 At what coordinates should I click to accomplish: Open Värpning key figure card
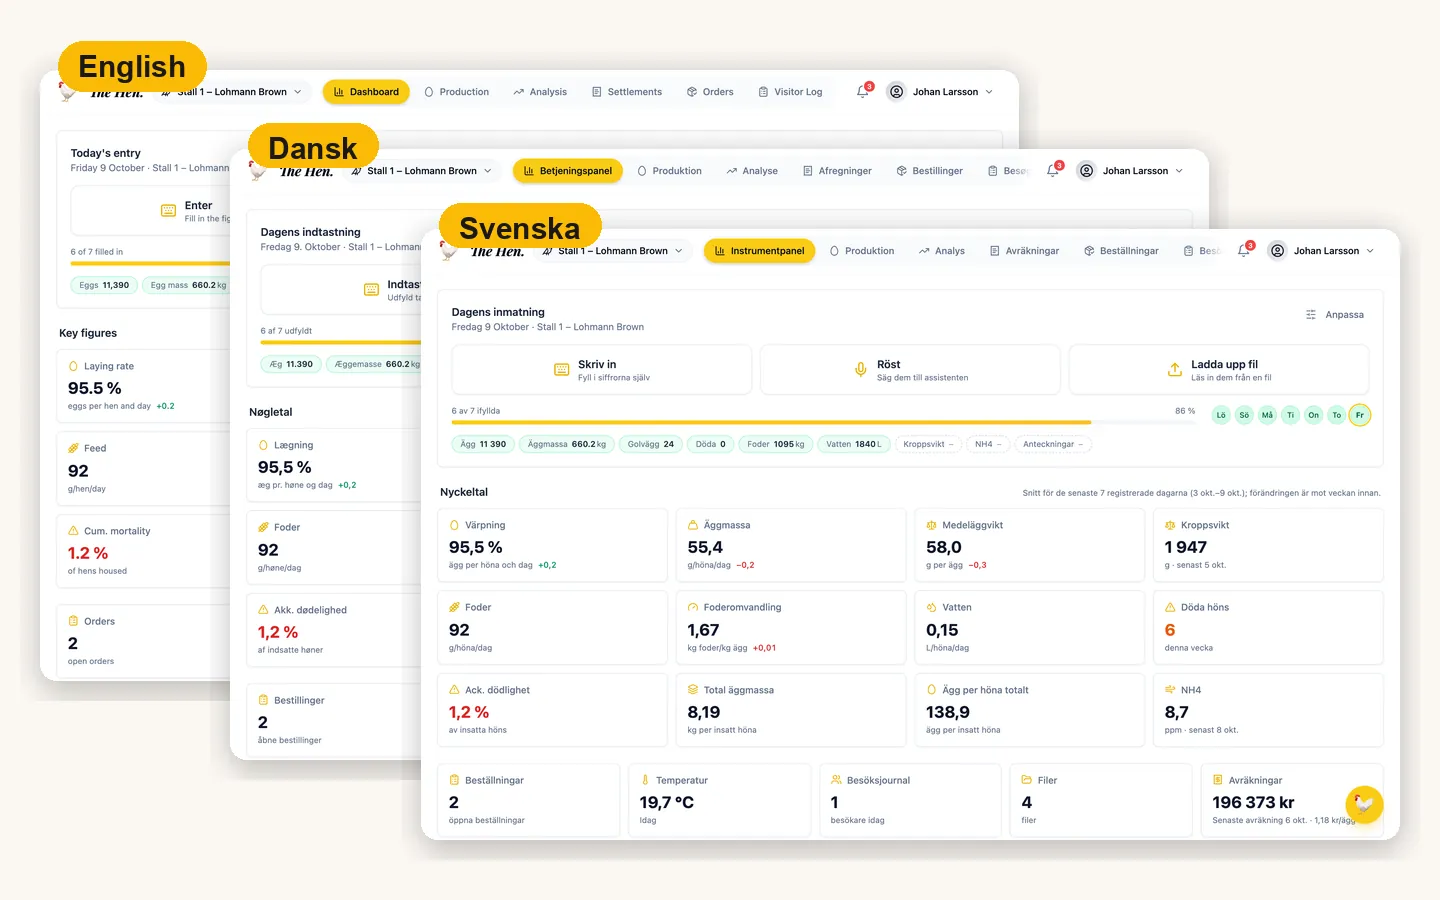(552, 545)
